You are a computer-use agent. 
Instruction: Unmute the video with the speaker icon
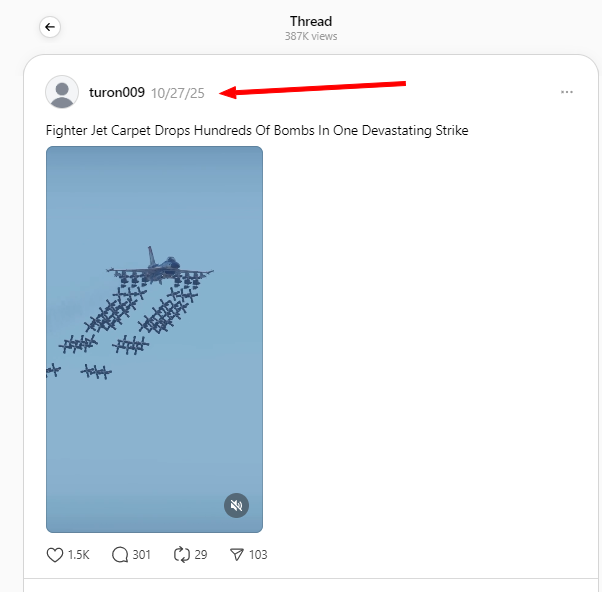pyautogui.click(x=236, y=506)
